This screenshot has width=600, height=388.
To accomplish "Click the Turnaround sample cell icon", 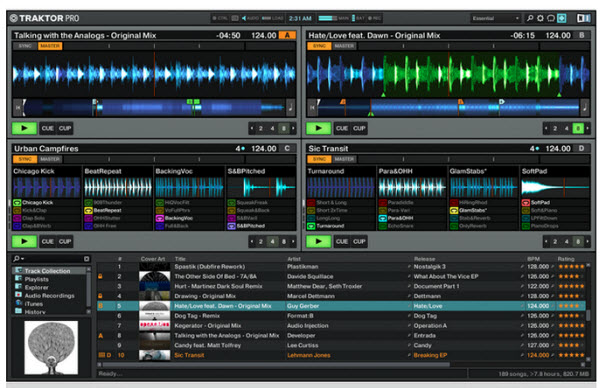I will coord(311,226).
